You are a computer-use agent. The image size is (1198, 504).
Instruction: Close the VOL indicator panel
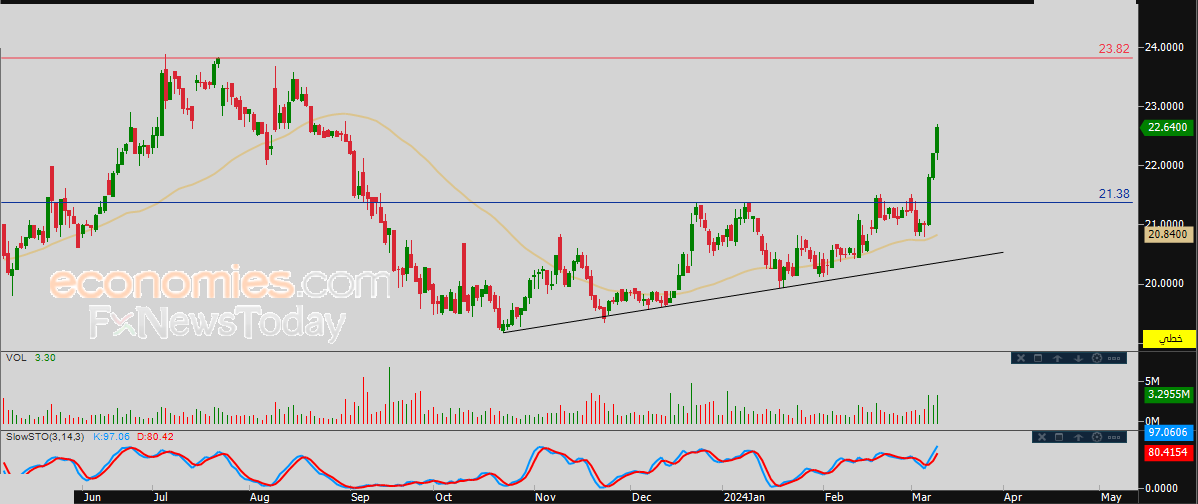[x=1021, y=358]
